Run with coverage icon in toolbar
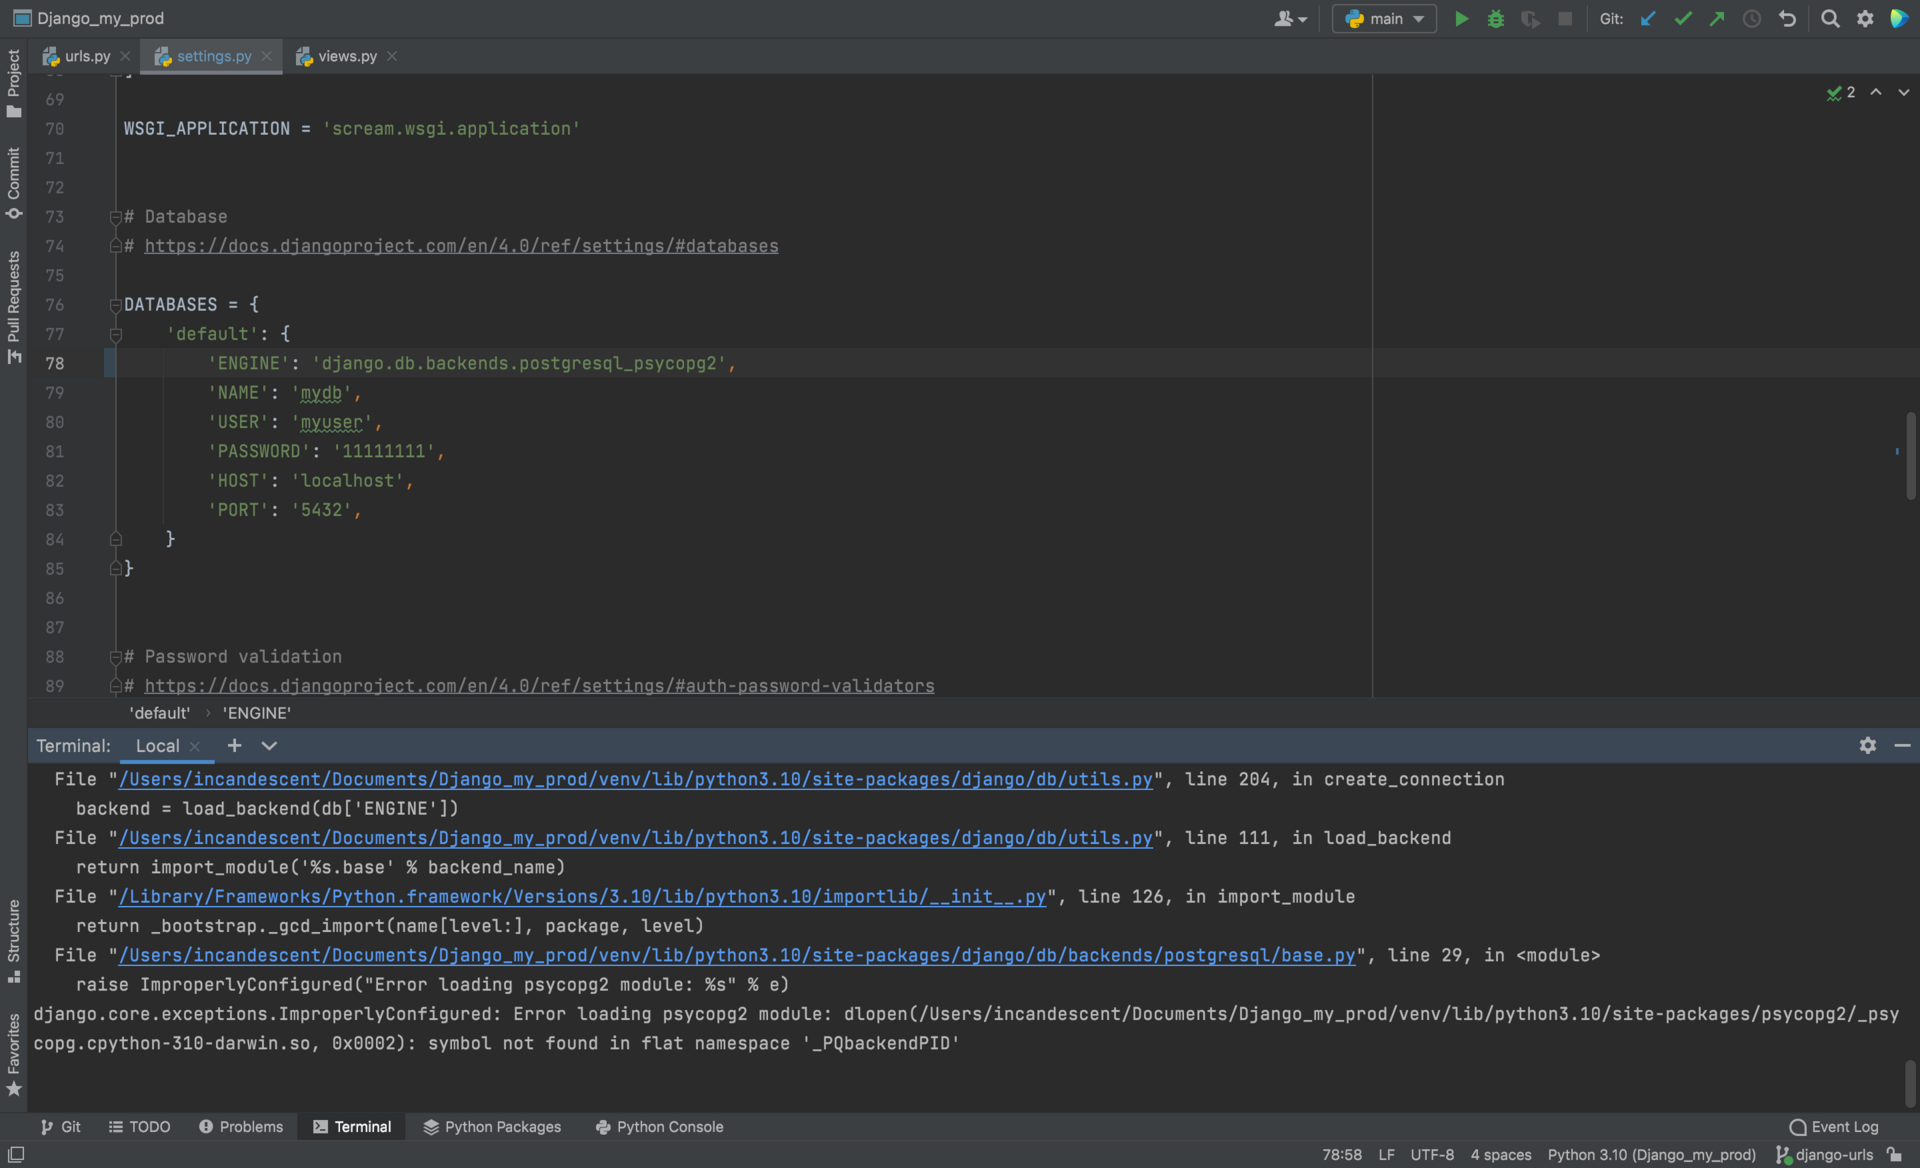Screen dimensions: 1920x1168 coord(1530,19)
